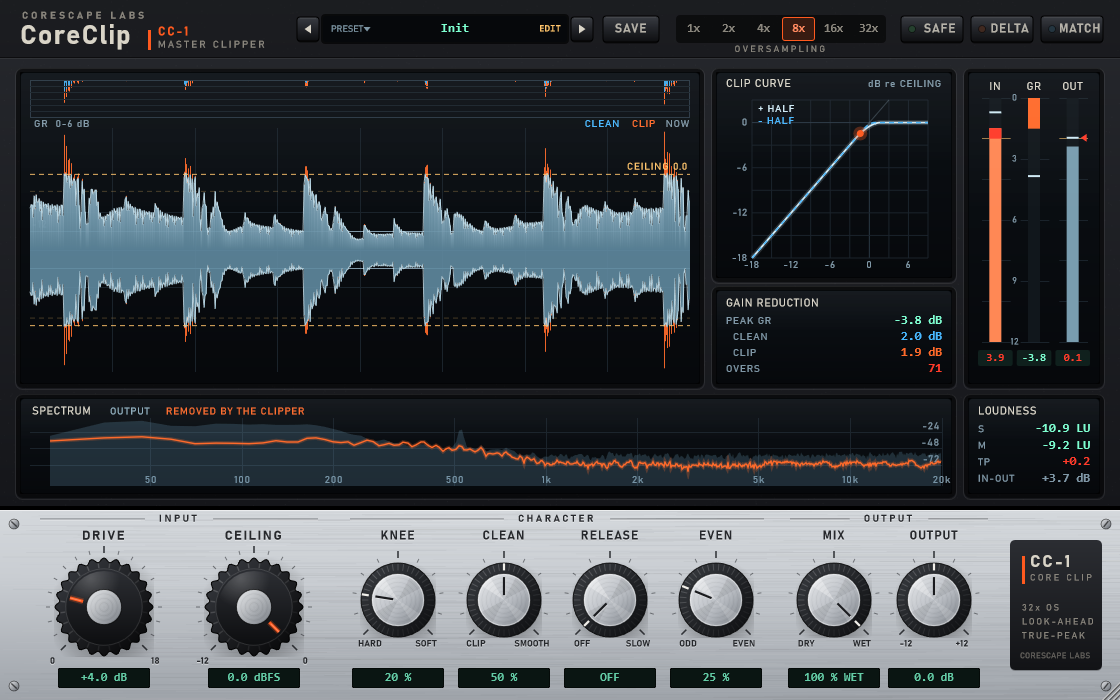Click the 0.0 dB output value field
This screenshot has width=1120, height=700.
pyautogui.click(x=934, y=677)
